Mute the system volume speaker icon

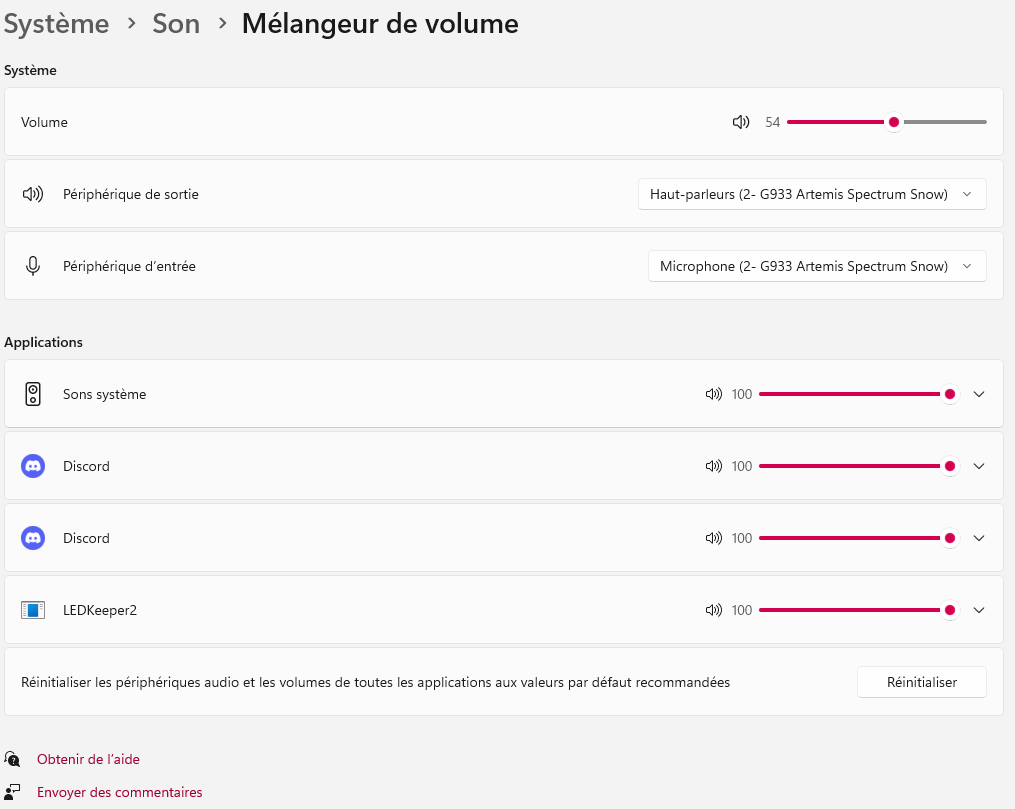741,122
